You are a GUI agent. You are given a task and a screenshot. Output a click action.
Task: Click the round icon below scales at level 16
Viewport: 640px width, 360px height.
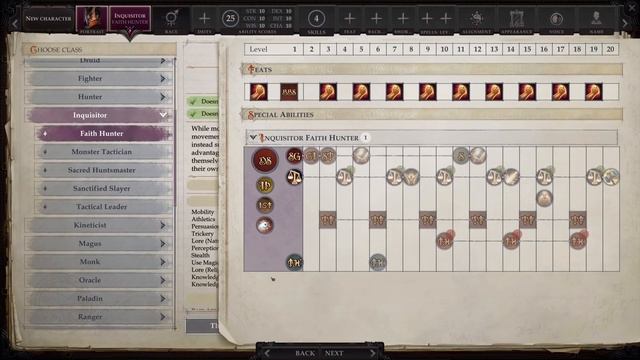pyautogui.click(x=544, y=198)
